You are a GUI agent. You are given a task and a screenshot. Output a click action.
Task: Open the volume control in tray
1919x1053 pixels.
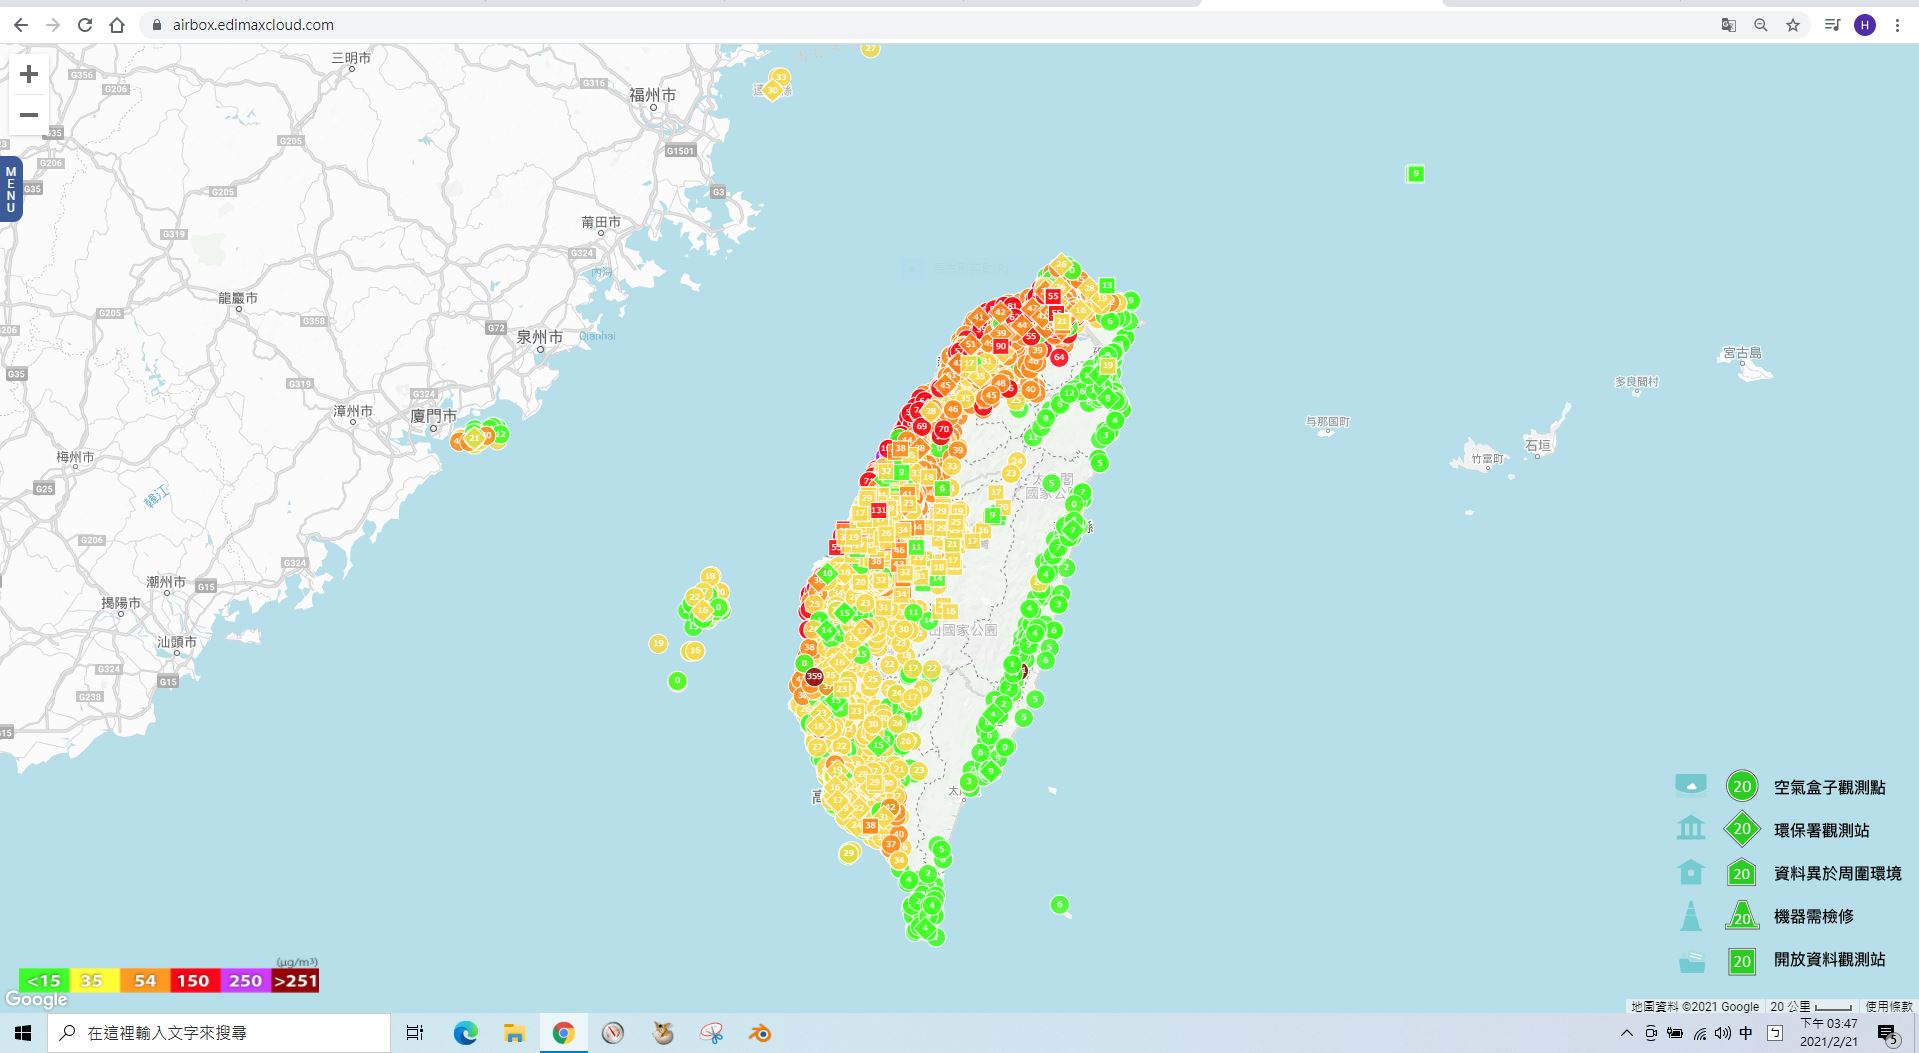(x=1722, y=1033)
